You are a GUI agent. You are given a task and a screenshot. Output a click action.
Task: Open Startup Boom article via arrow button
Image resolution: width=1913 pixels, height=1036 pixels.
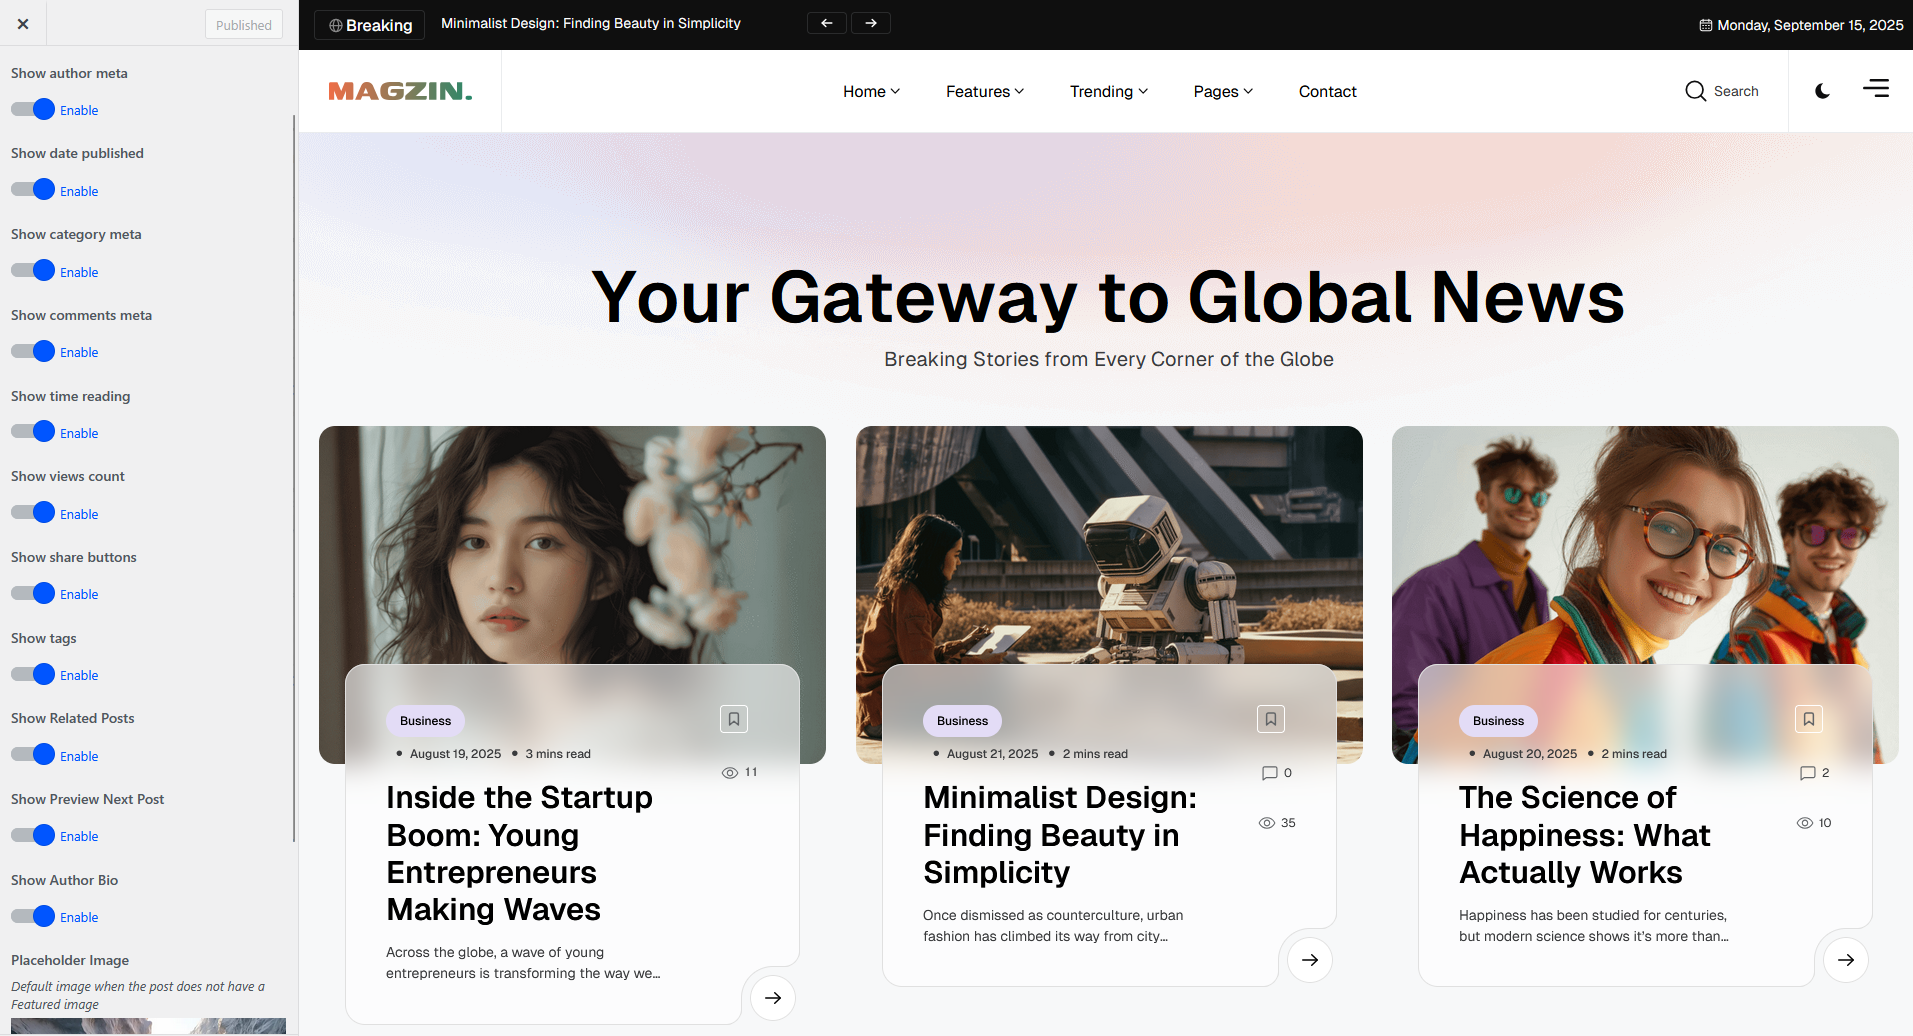coord(773,997)
